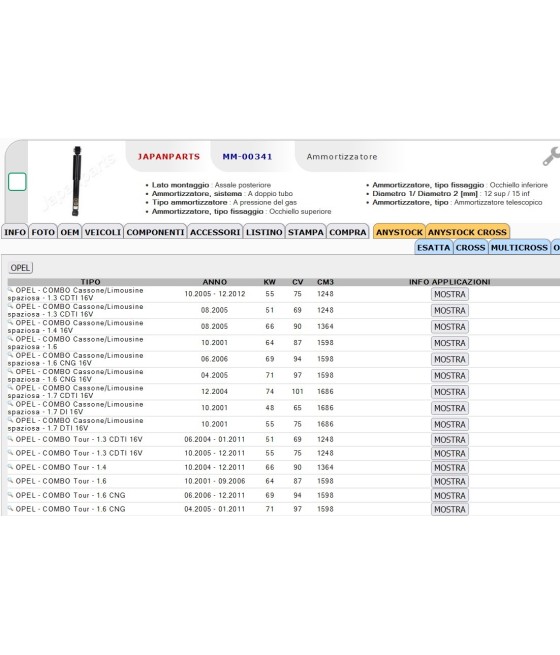Click MOSTRA for Combo Cassone 1.6 64 kW

[450, 343]
